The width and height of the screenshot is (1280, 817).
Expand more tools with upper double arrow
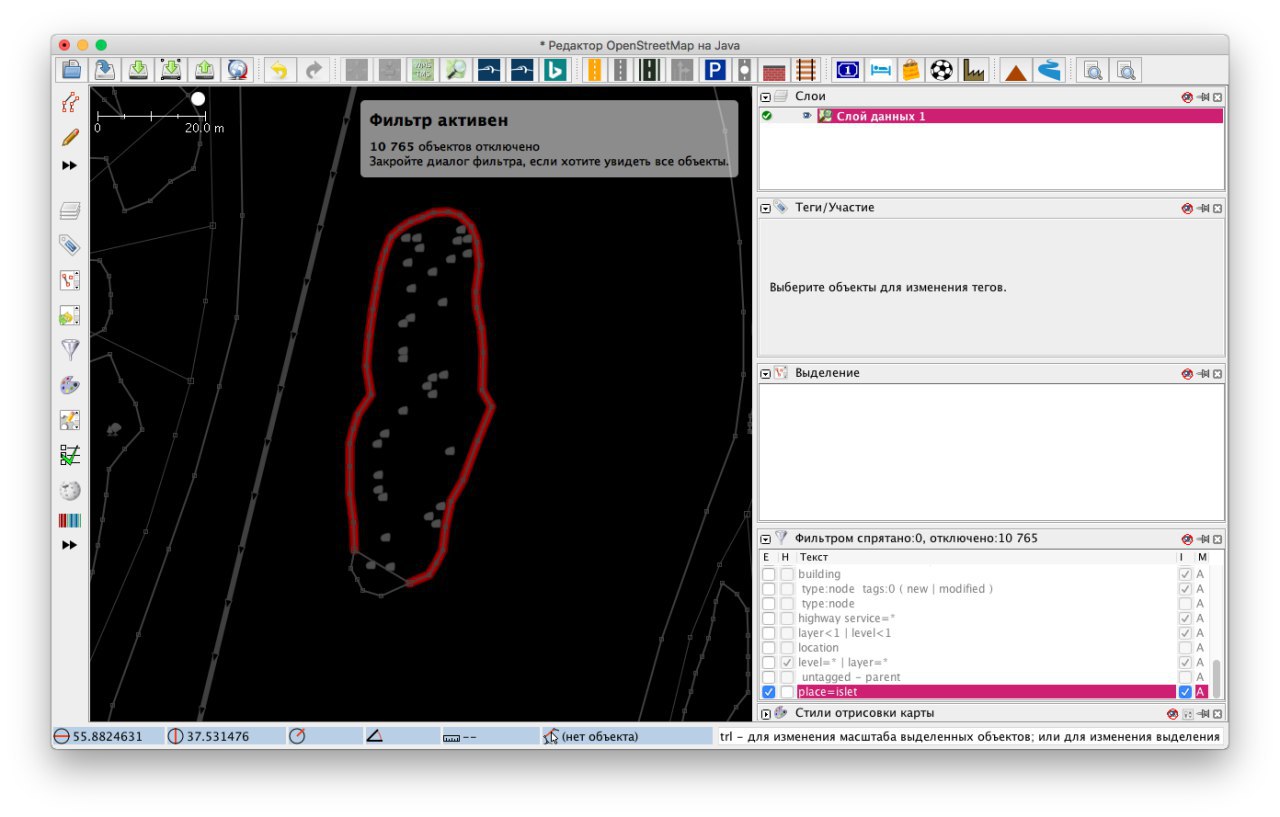tap(69, 165)
